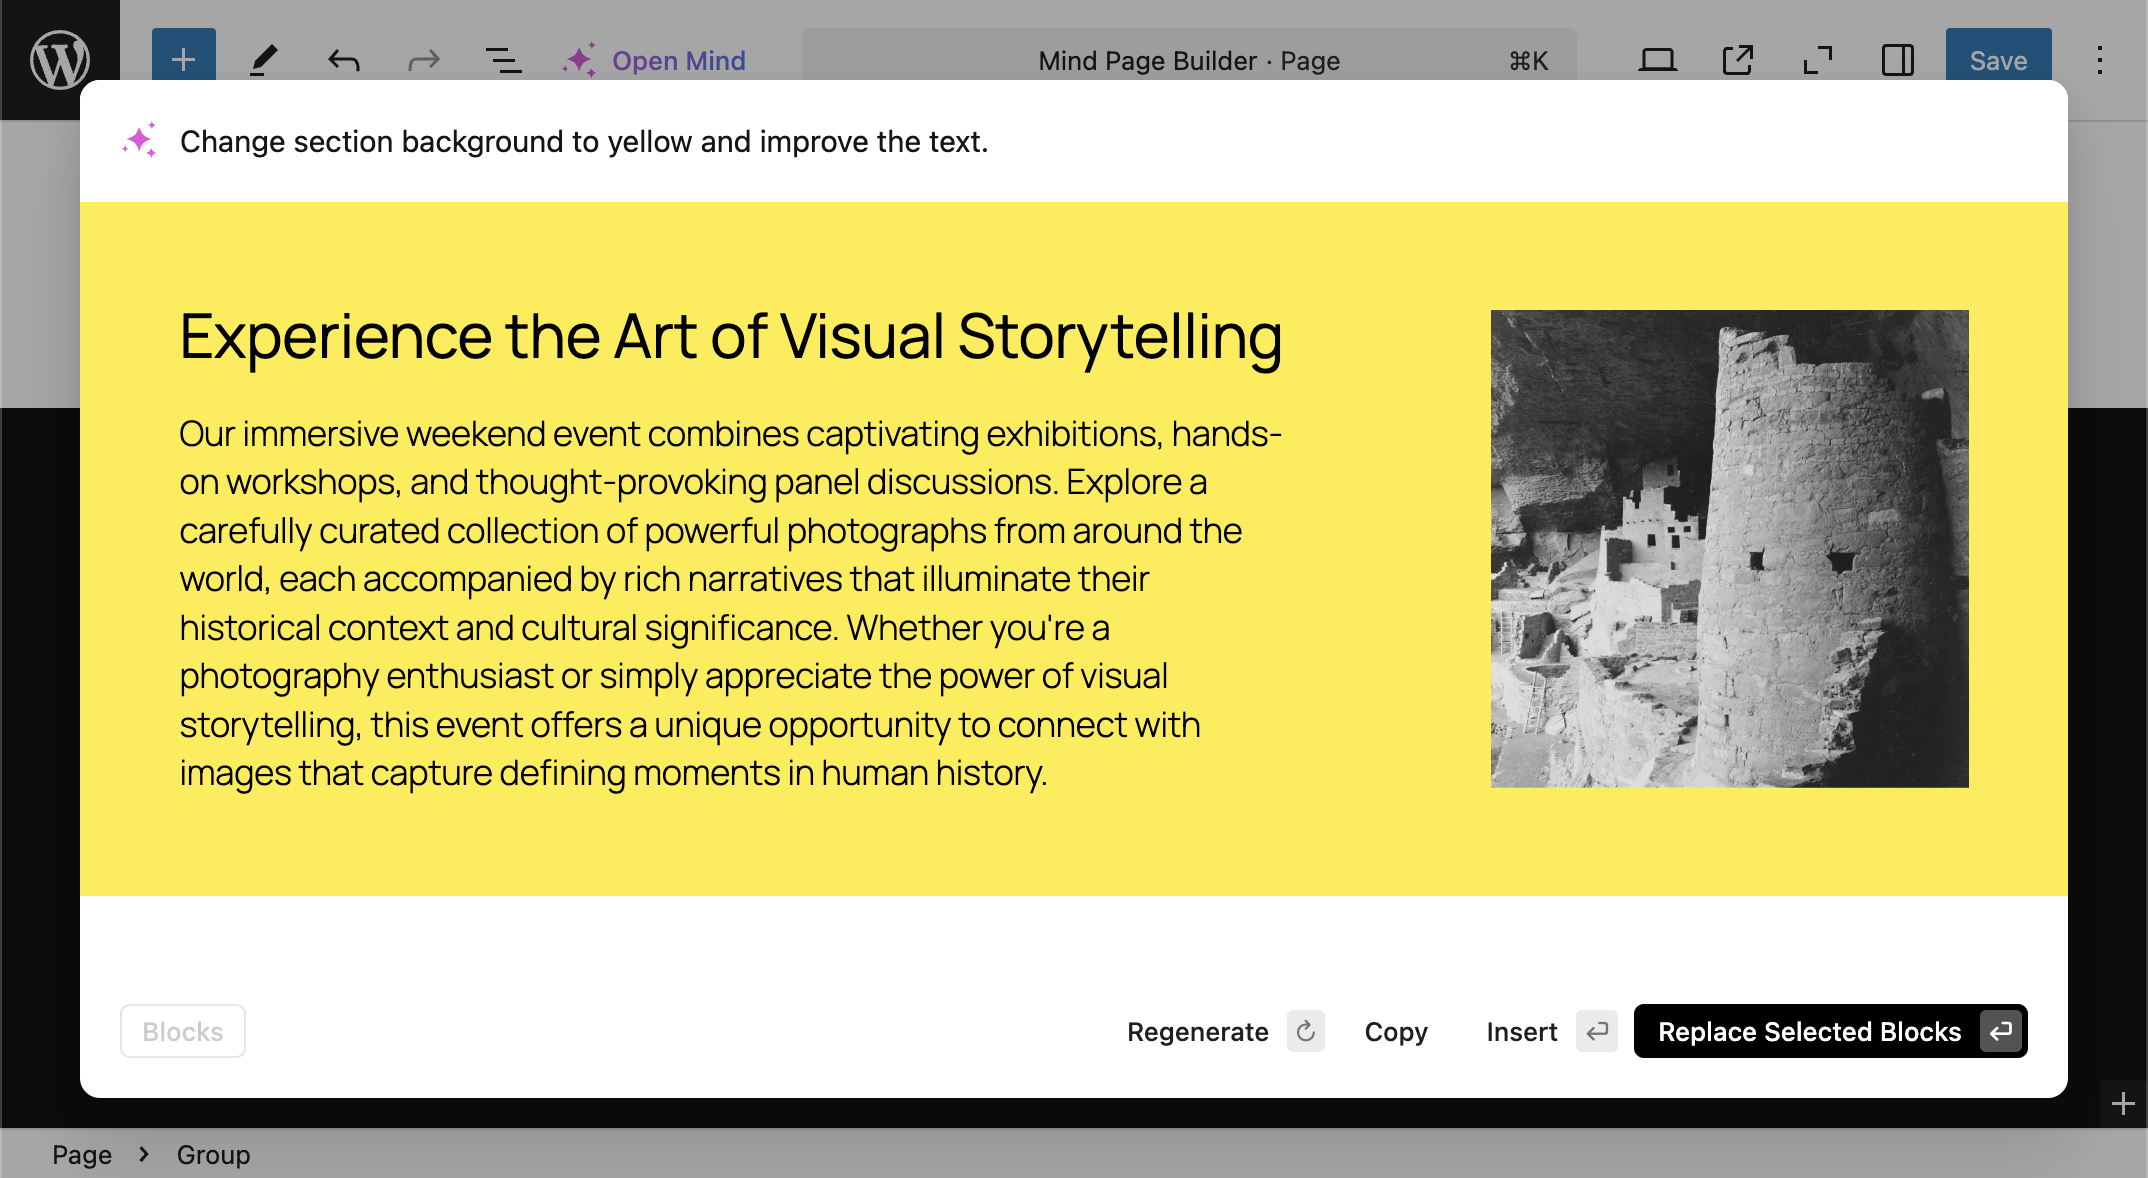Copy the generated blocks
2148x1178 pixels.
[x=1396, y=1031]
